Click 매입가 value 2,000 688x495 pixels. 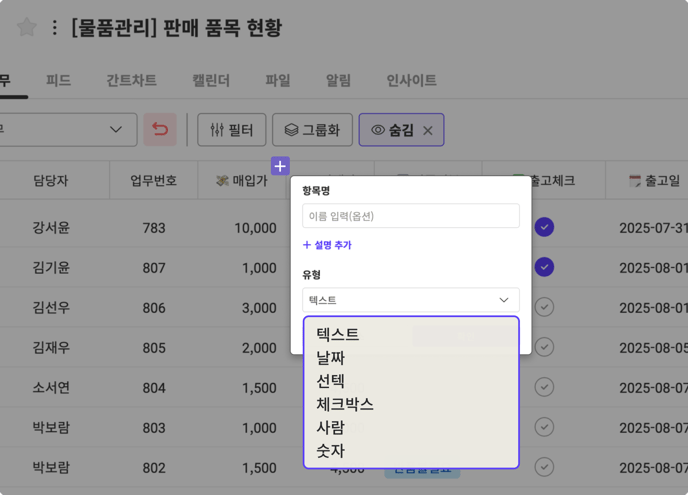pos(259,348)
